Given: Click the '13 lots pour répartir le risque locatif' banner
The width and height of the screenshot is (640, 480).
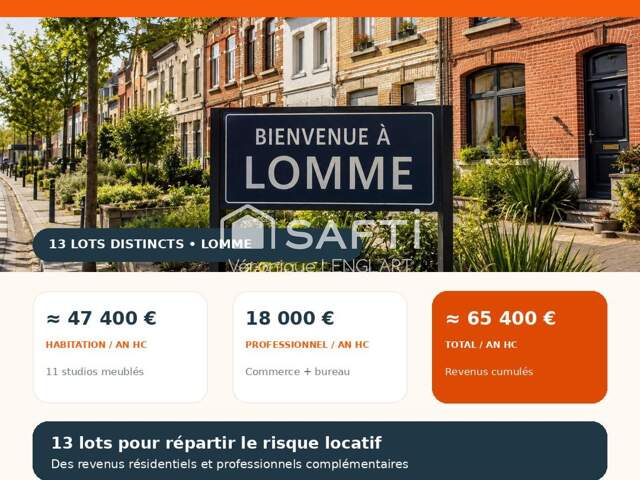Looking at the screenshot, I should [x=320, y=451].
